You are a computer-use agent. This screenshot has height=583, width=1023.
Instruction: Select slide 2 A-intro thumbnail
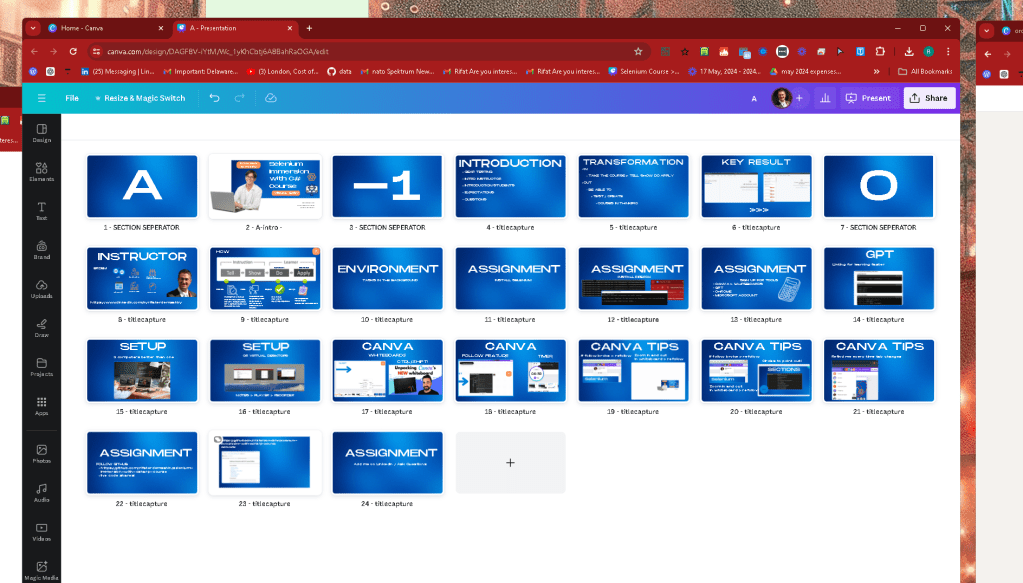(265, 186)
